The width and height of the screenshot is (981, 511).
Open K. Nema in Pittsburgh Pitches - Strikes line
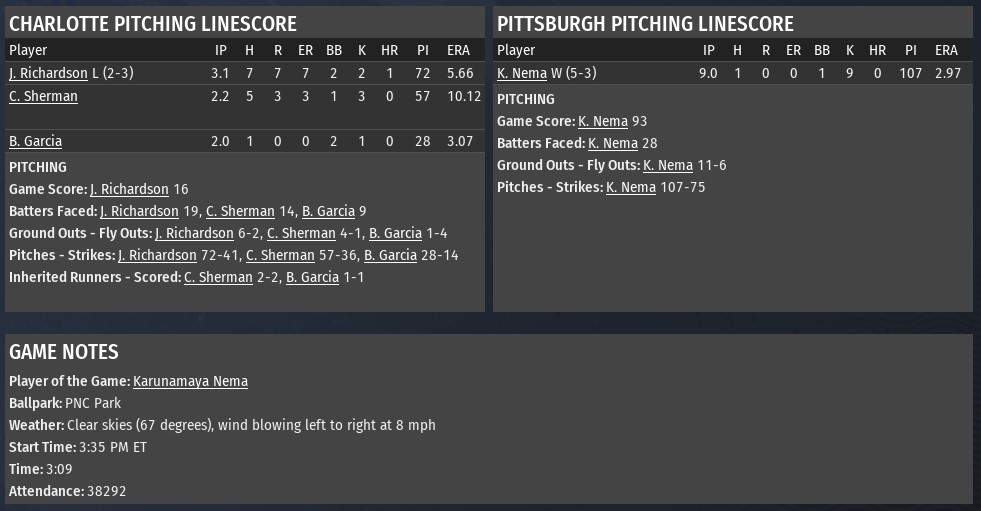[631, 187]
